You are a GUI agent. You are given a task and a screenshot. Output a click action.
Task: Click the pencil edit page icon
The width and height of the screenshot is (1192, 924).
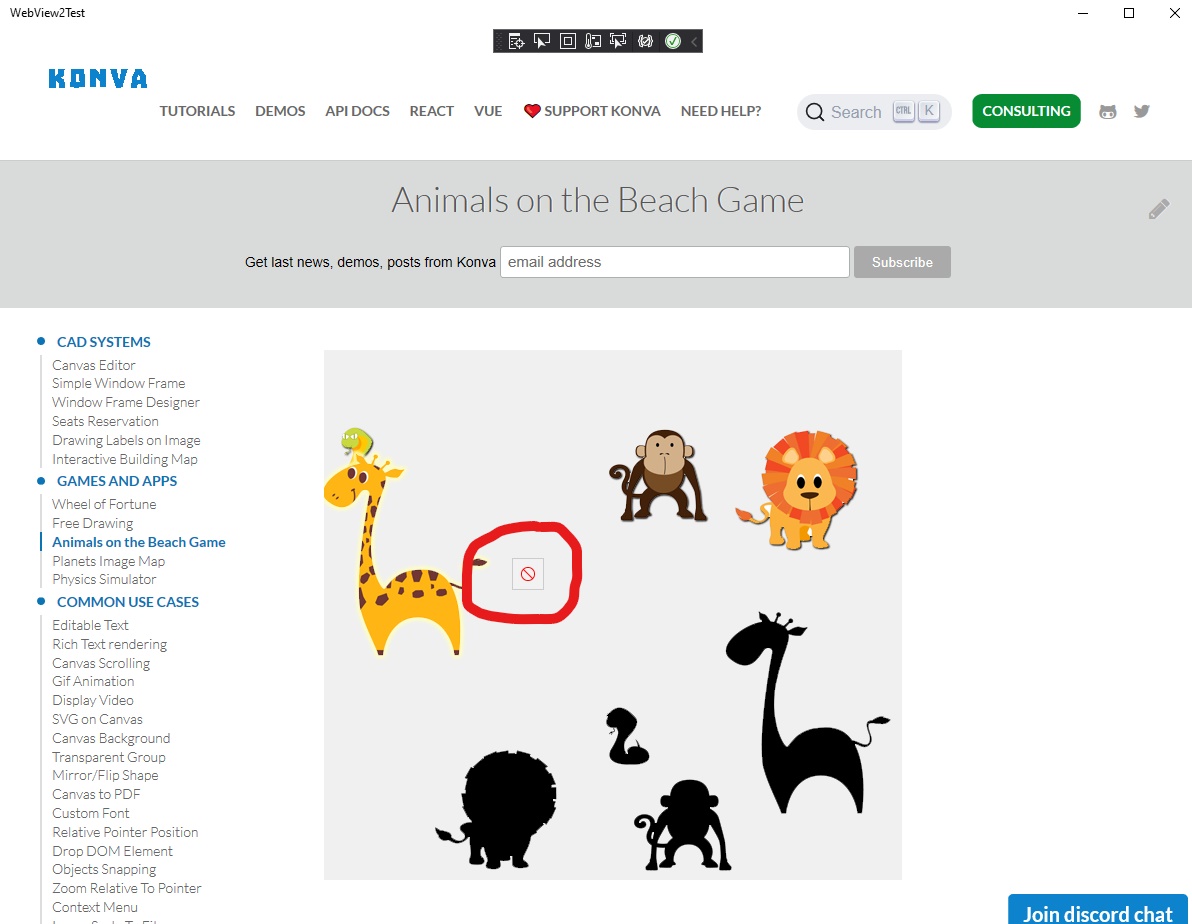[1159, 209]
